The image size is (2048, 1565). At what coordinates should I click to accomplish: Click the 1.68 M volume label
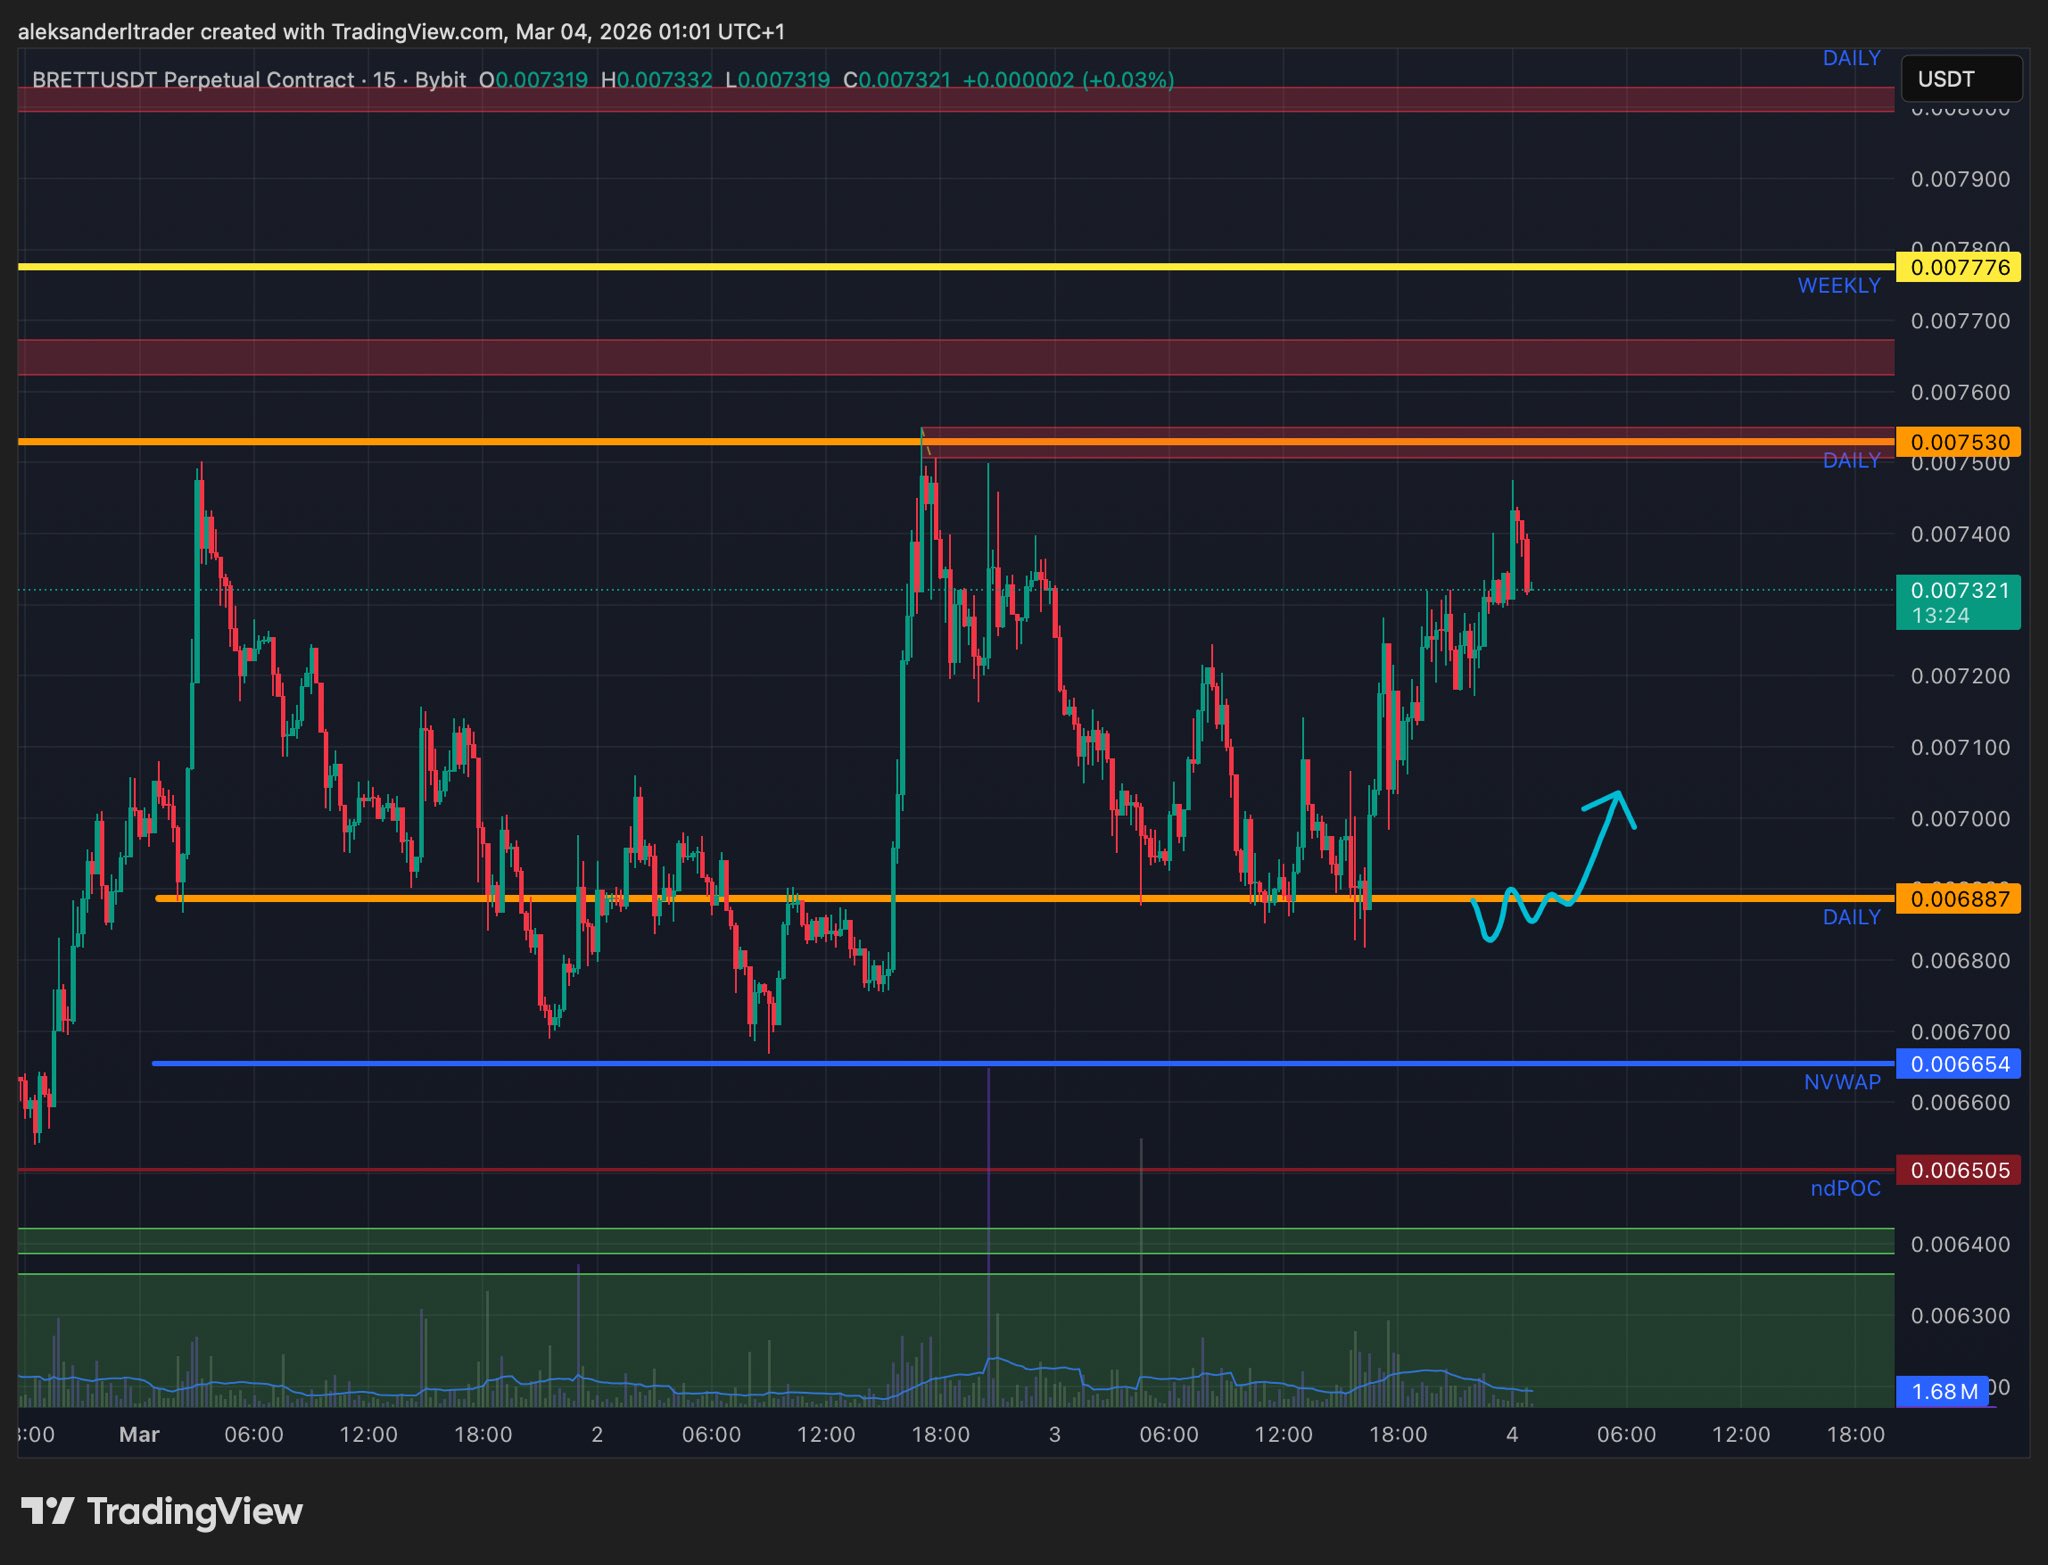click(x=1943, y=1391)
